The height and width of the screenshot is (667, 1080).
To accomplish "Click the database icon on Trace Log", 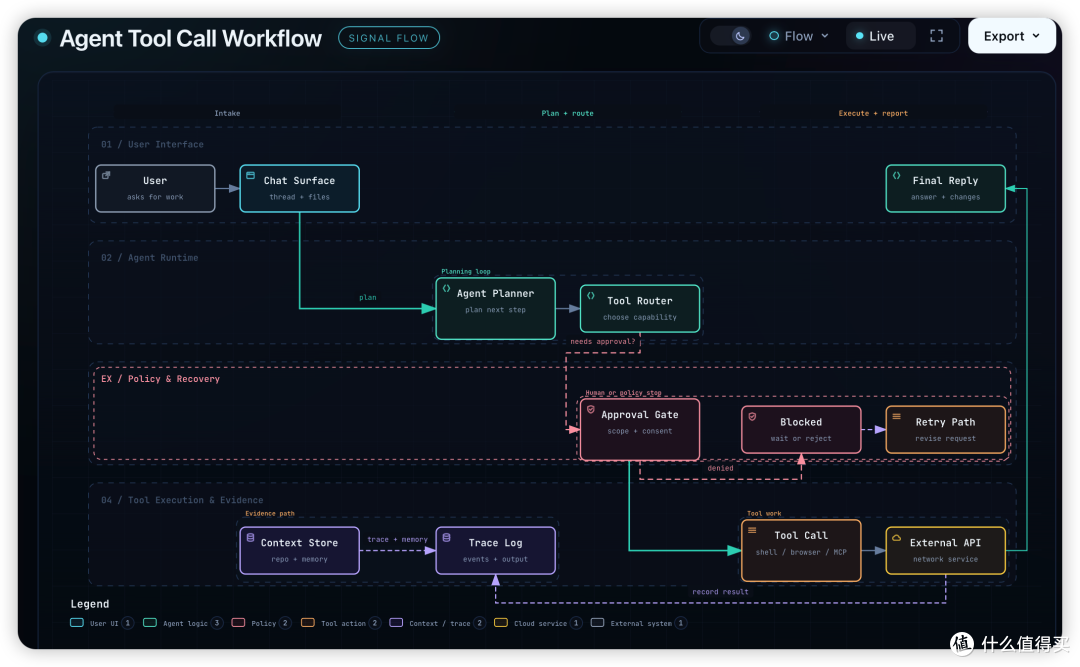I will point(446,537).
